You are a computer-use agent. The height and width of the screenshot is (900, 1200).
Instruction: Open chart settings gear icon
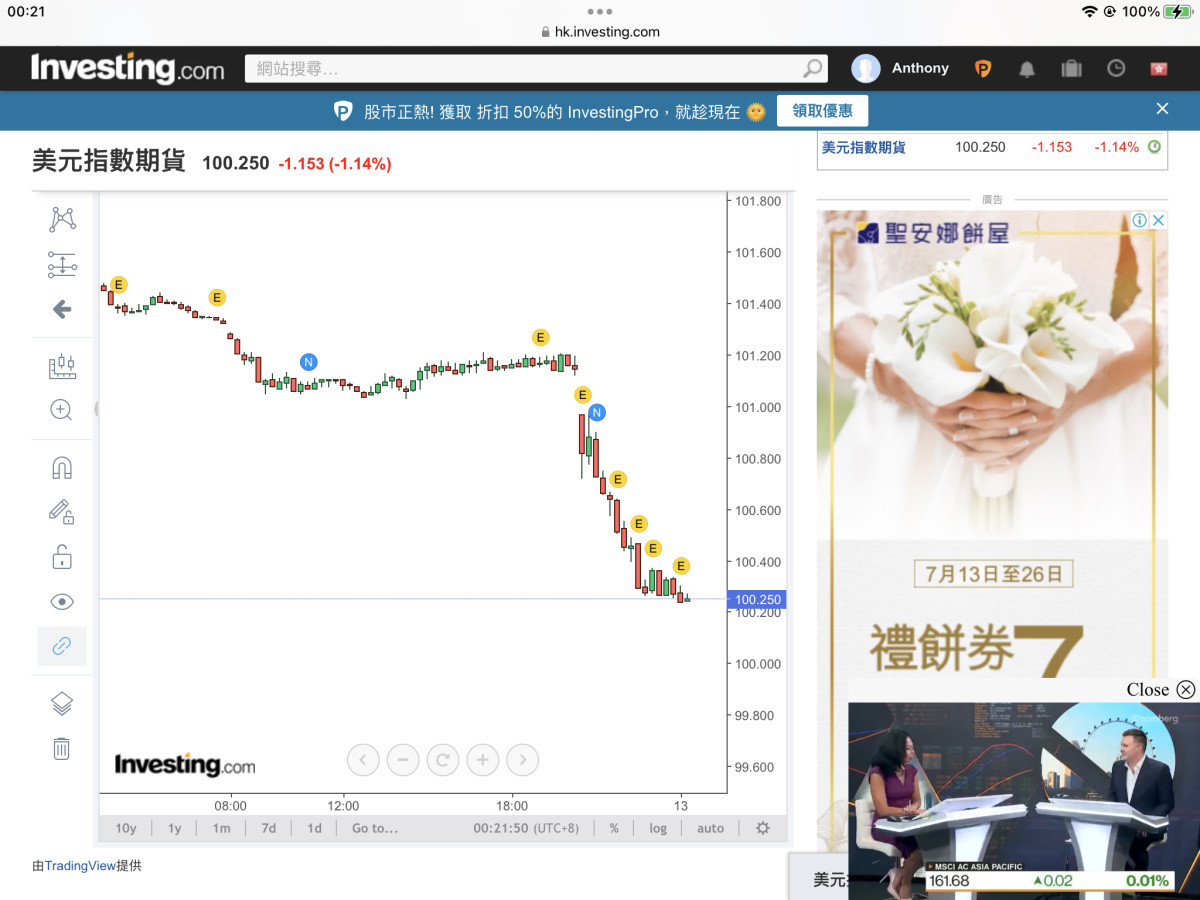point(763,828)
